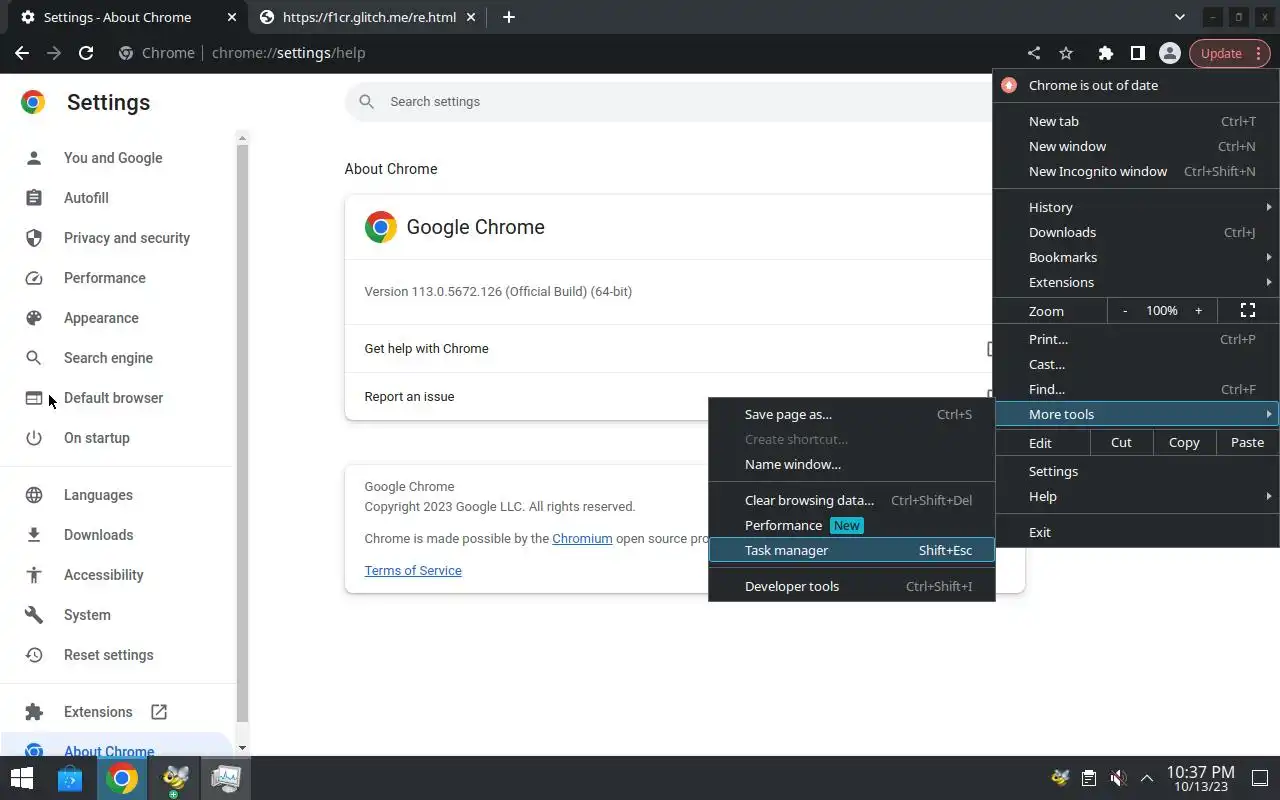Increase zoom with the plus button
Screen dimensions: 1280x800
pyautogui.click(x=1198, y=311)
